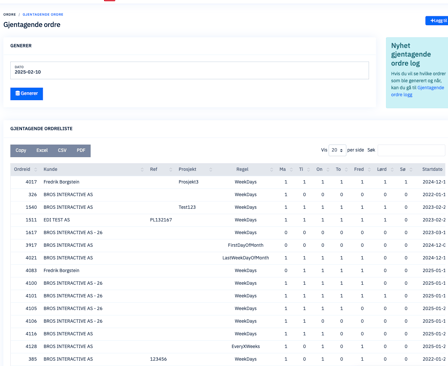Click the Ordre breadcrumb link
The width and height of the screenshot is (448, 366).
click(x=9, y=14)
